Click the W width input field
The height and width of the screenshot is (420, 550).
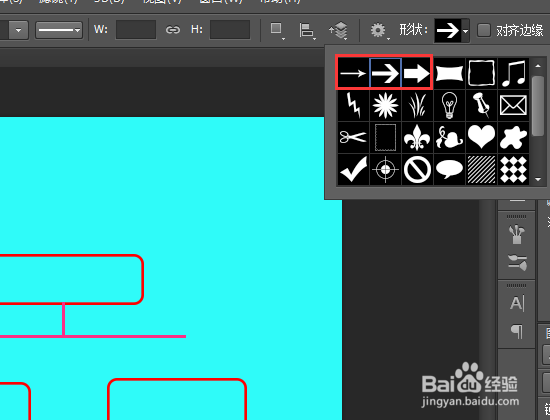pos(136,29)
